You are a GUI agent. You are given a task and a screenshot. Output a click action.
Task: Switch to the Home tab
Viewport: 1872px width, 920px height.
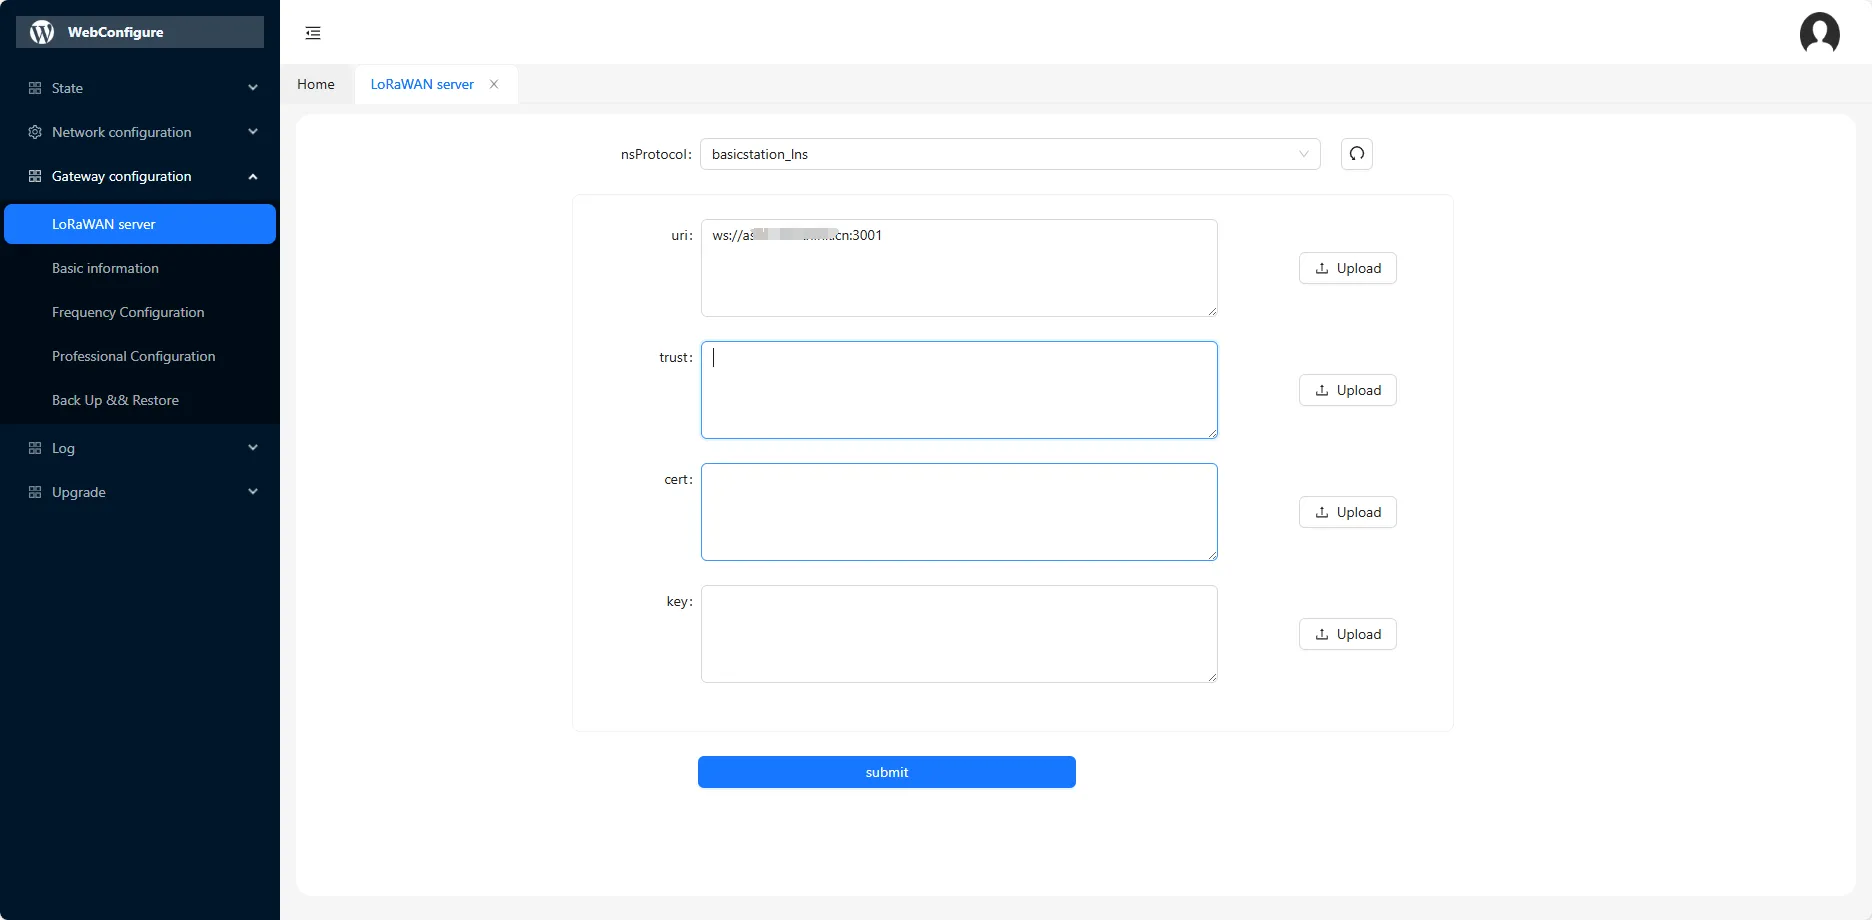point(316,84)
